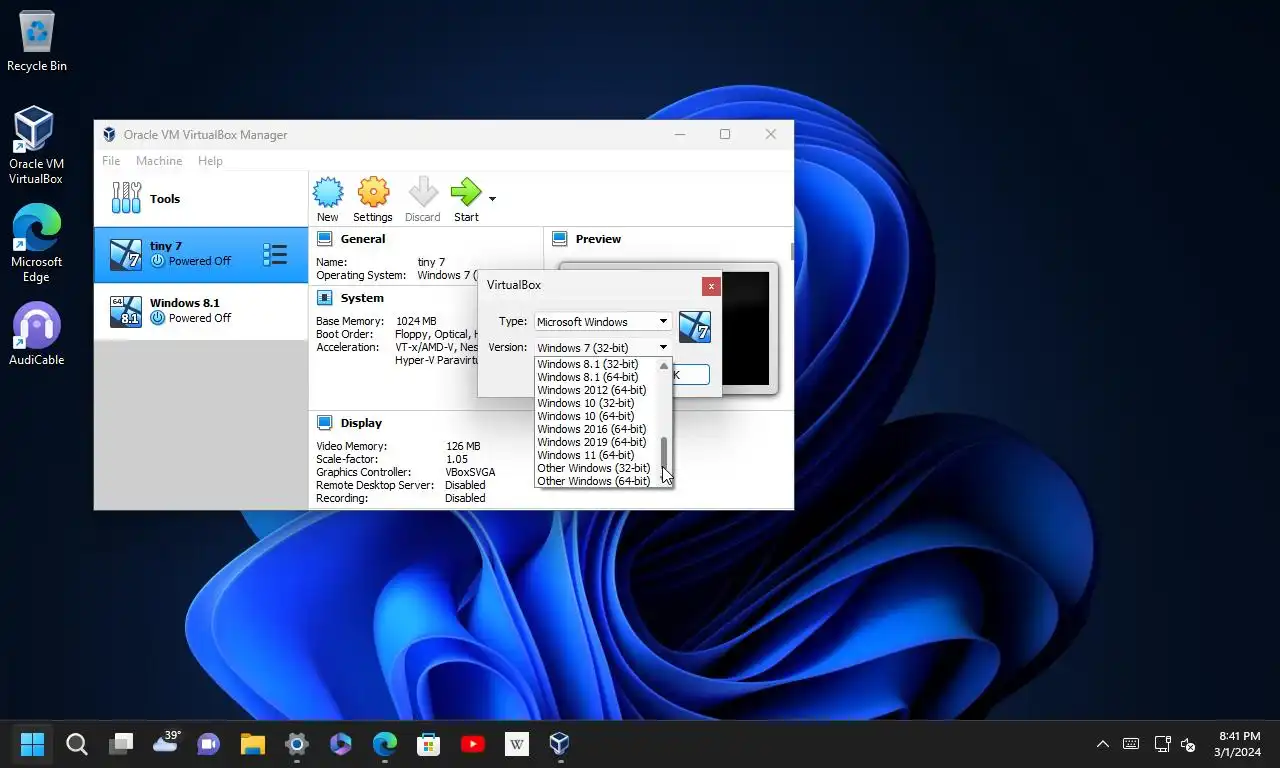1280x768 pixels.
Task: Click the Discard toolbar icon
Action: click(x=423, y=192)
